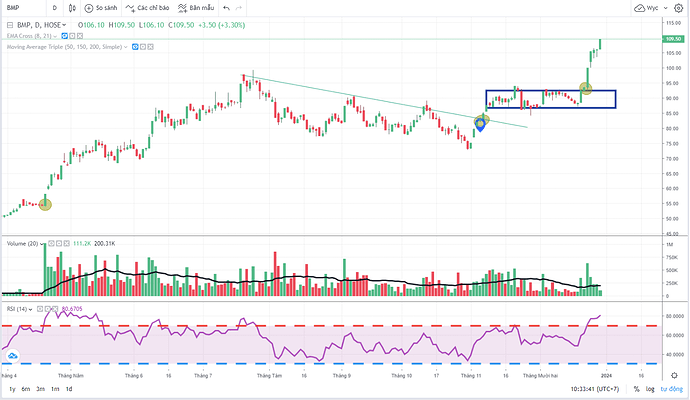Select the 1y time range
This screenshot has width=690, height=400.
pos(12,389)
